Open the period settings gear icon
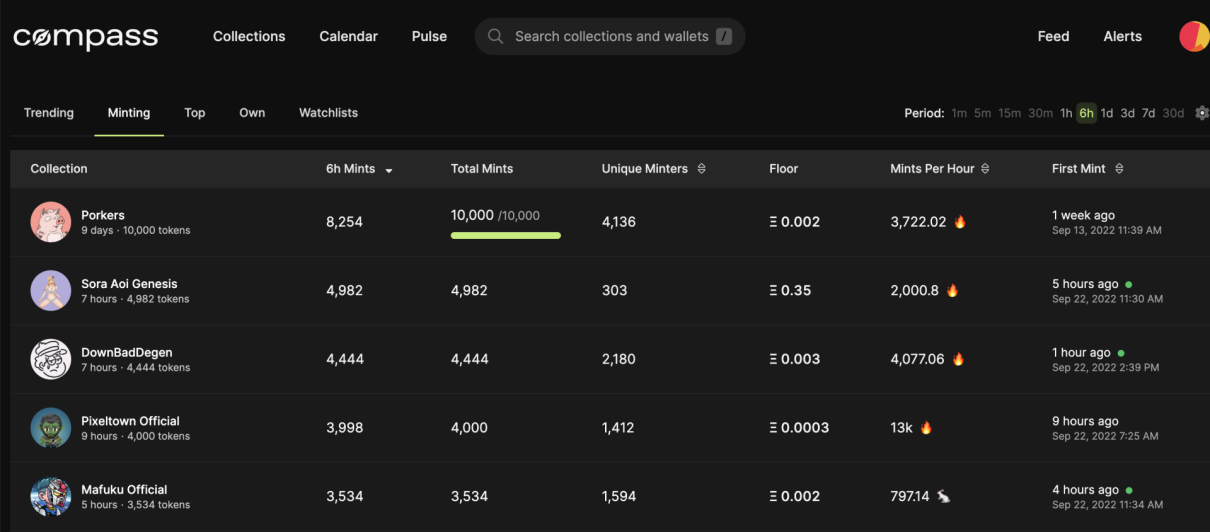Screen dimensions: 1210x532 1201,113
